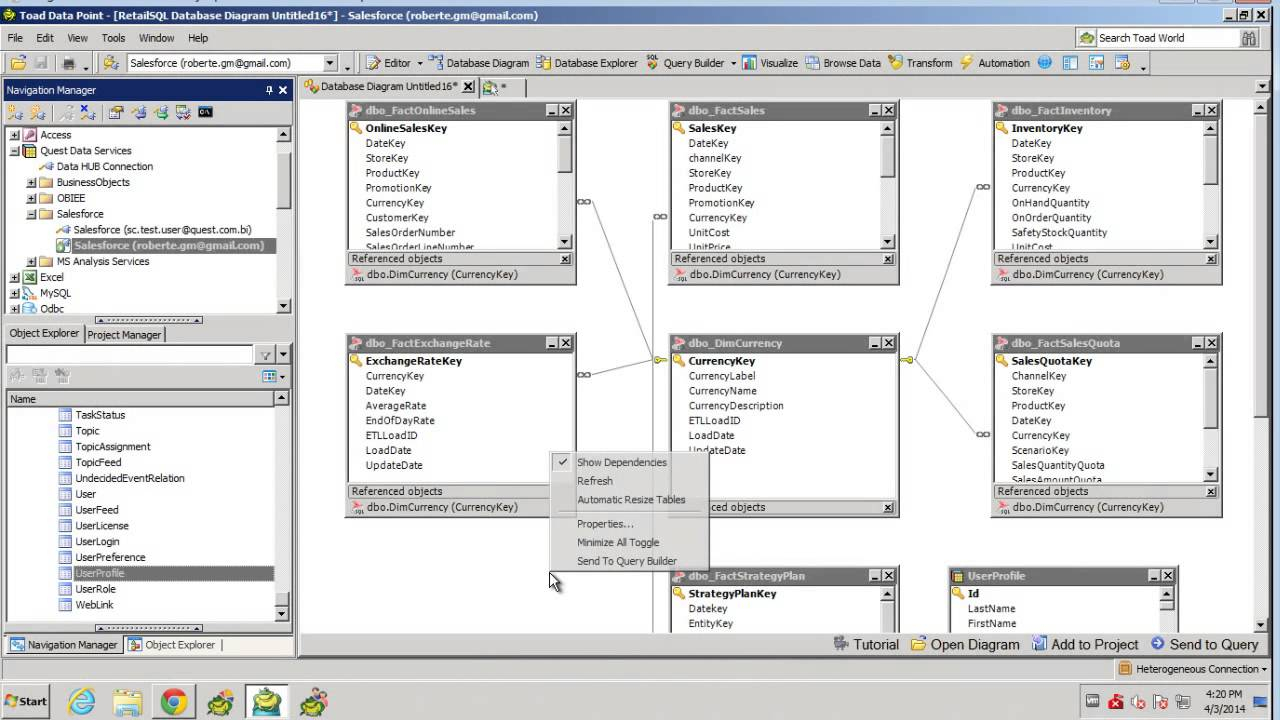Toggle the Show Dependencies checked option
1280x720 pixels.
pos(620,462)
